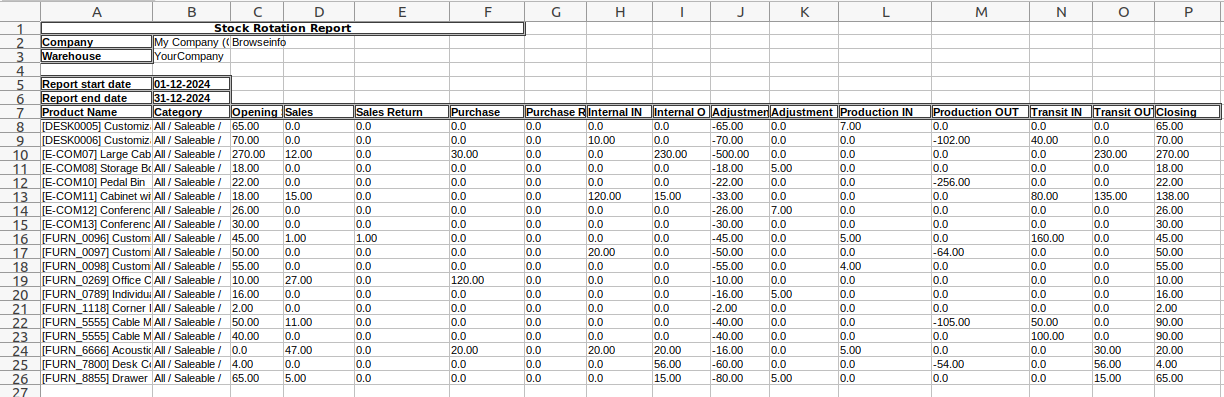Select row 15 header
This screenshot has width=1224, height=397.
tap(20, 224)
